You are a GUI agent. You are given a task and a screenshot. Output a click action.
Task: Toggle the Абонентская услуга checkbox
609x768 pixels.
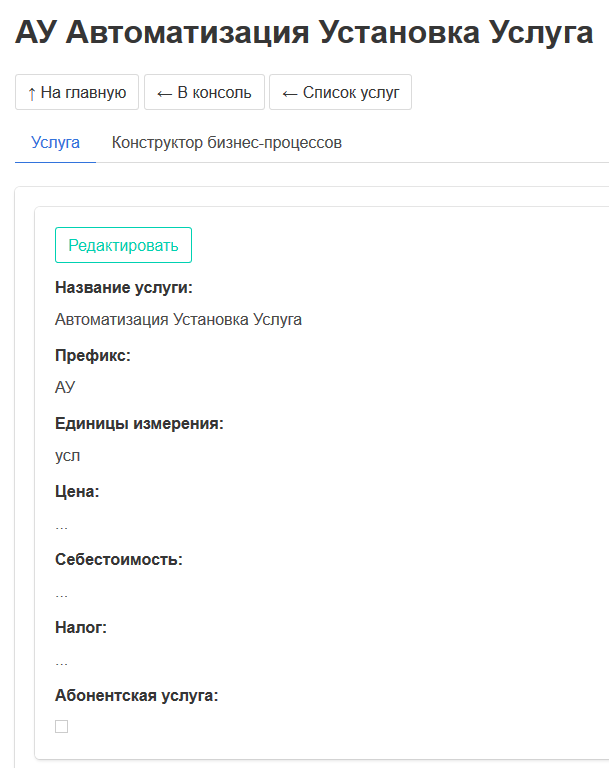[62, 727]
